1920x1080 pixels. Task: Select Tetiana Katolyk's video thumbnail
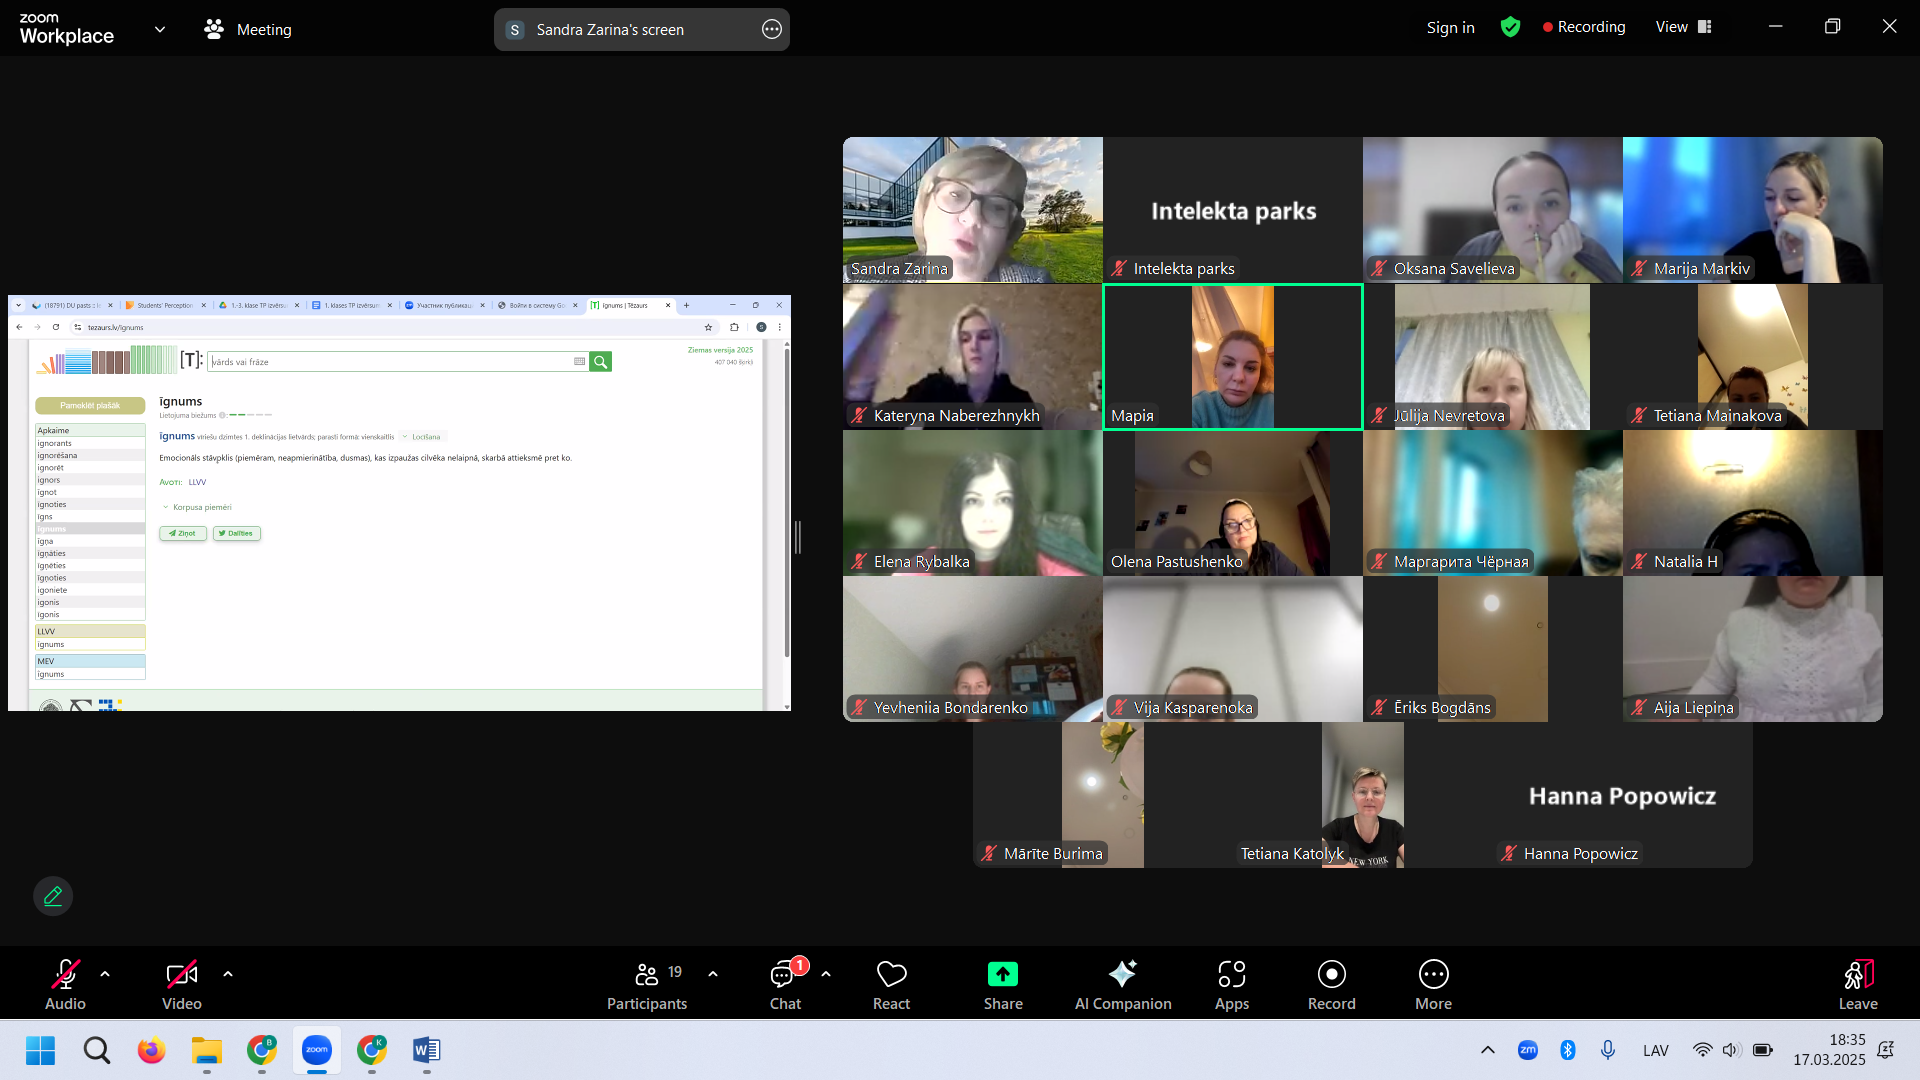coord(1362,795)
